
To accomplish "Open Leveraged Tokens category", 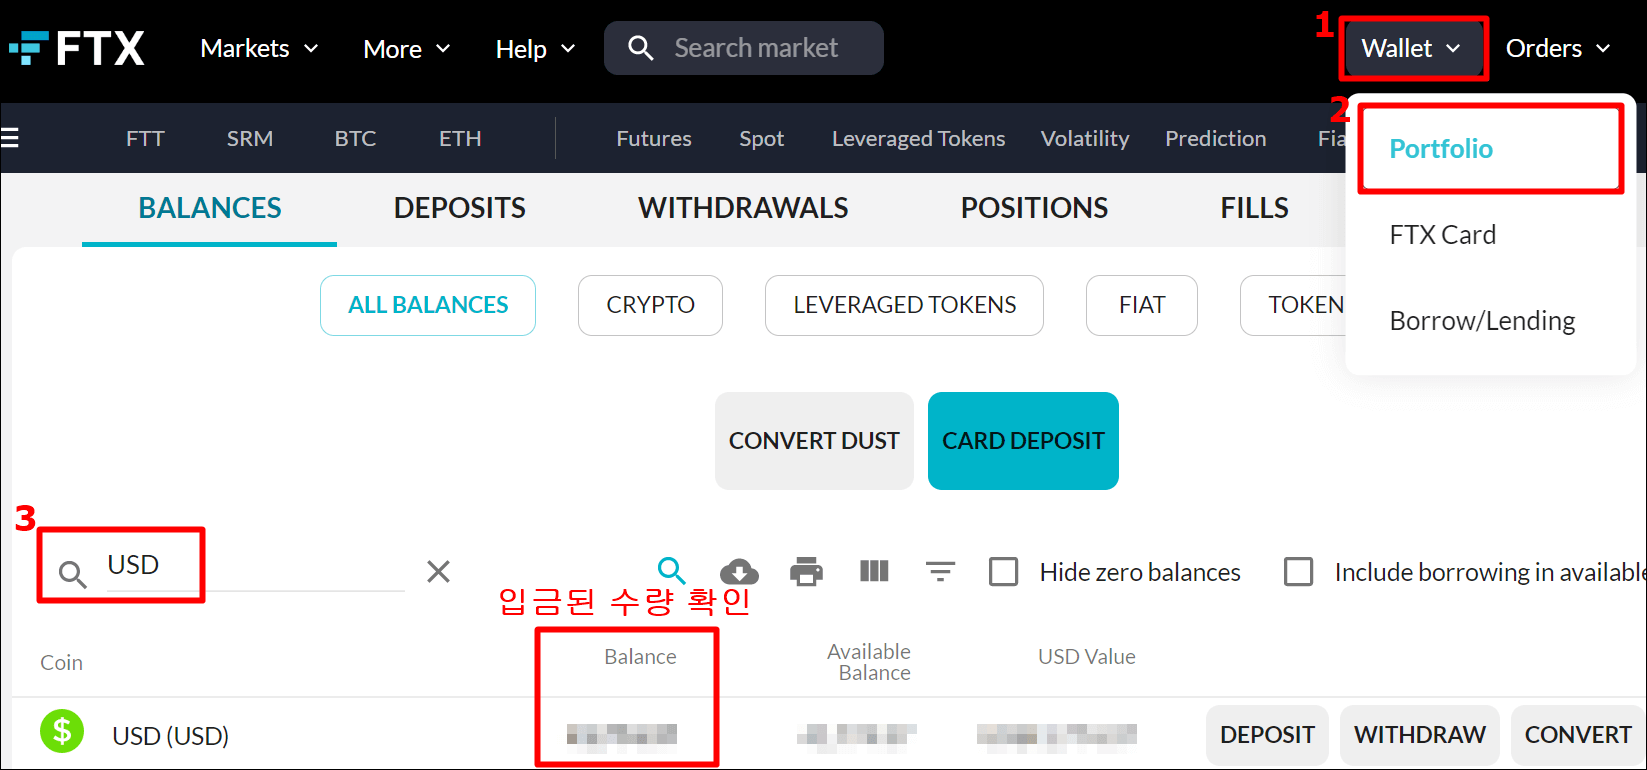I will tap(919, 138).
